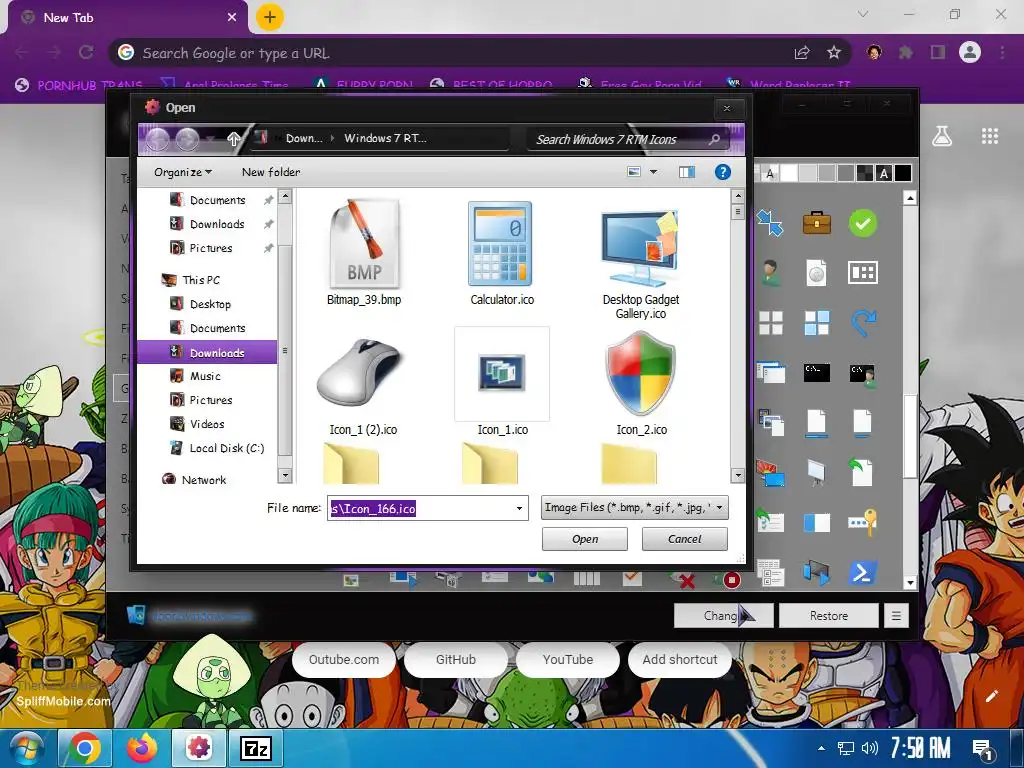Click navigation pane scroll up arrow
The height and width of the screenshot is (768, 1024).
285,196
